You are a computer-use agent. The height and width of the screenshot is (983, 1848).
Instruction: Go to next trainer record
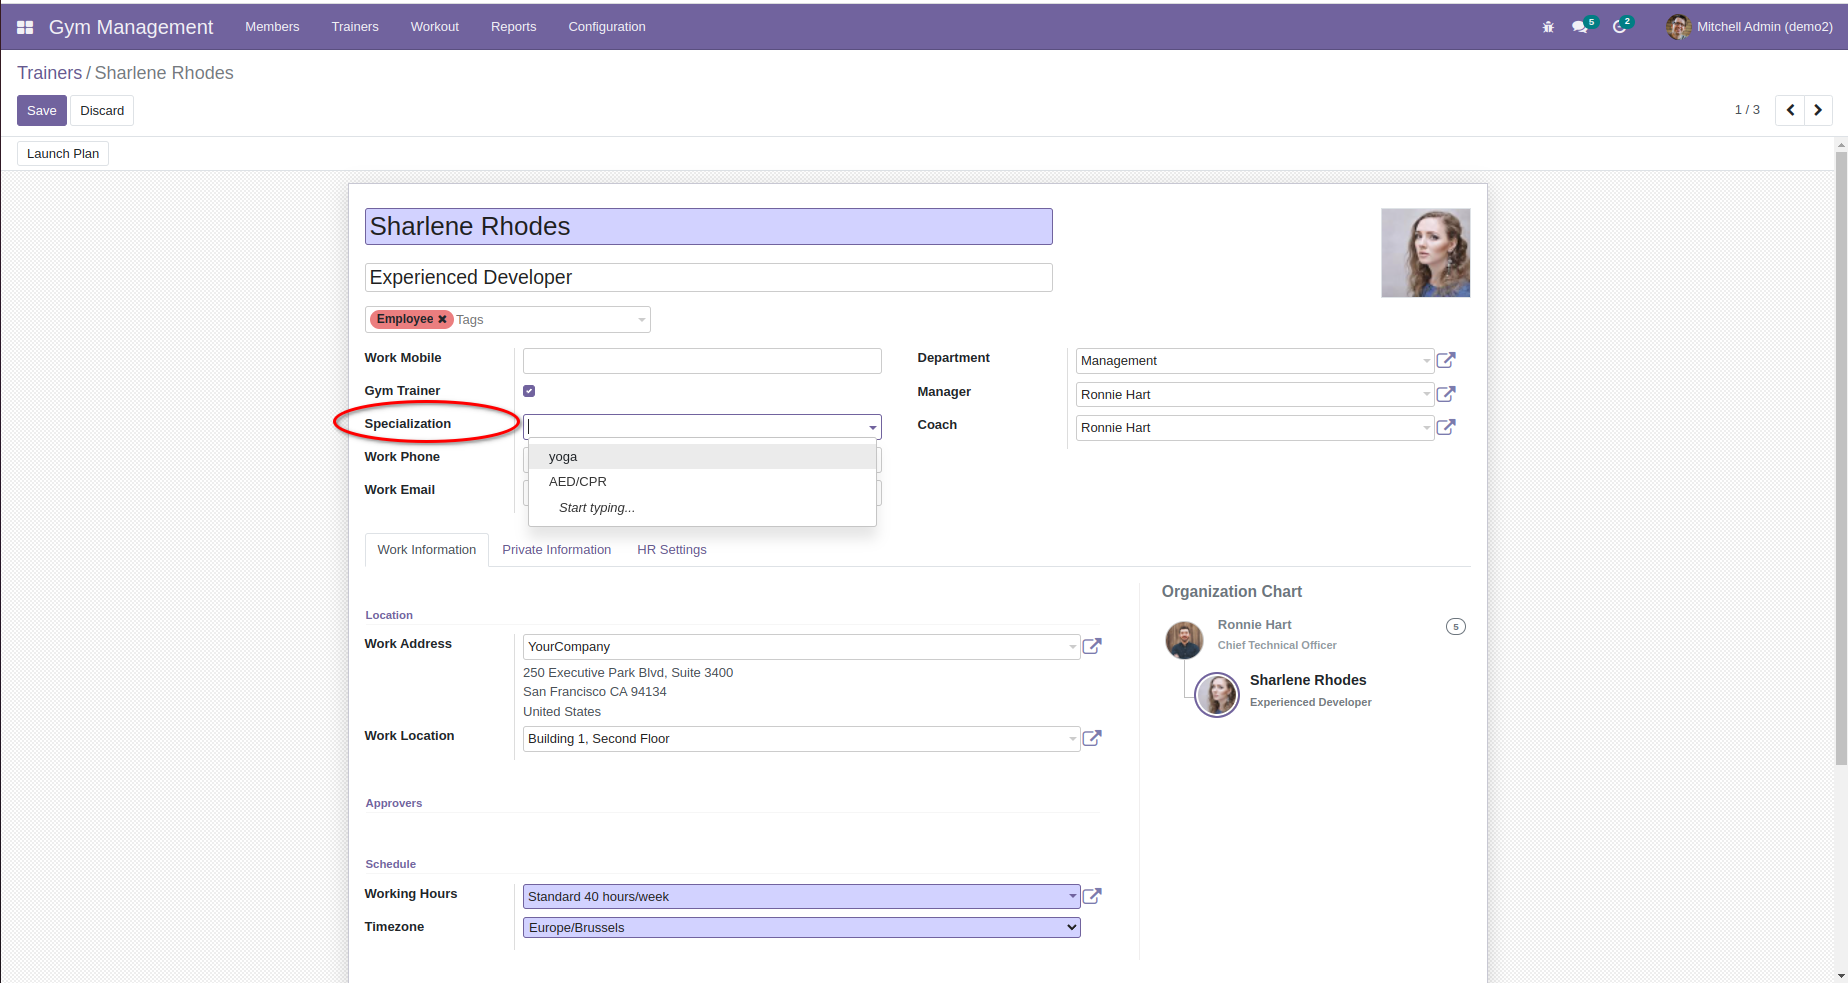click(x=1818, y=110)
